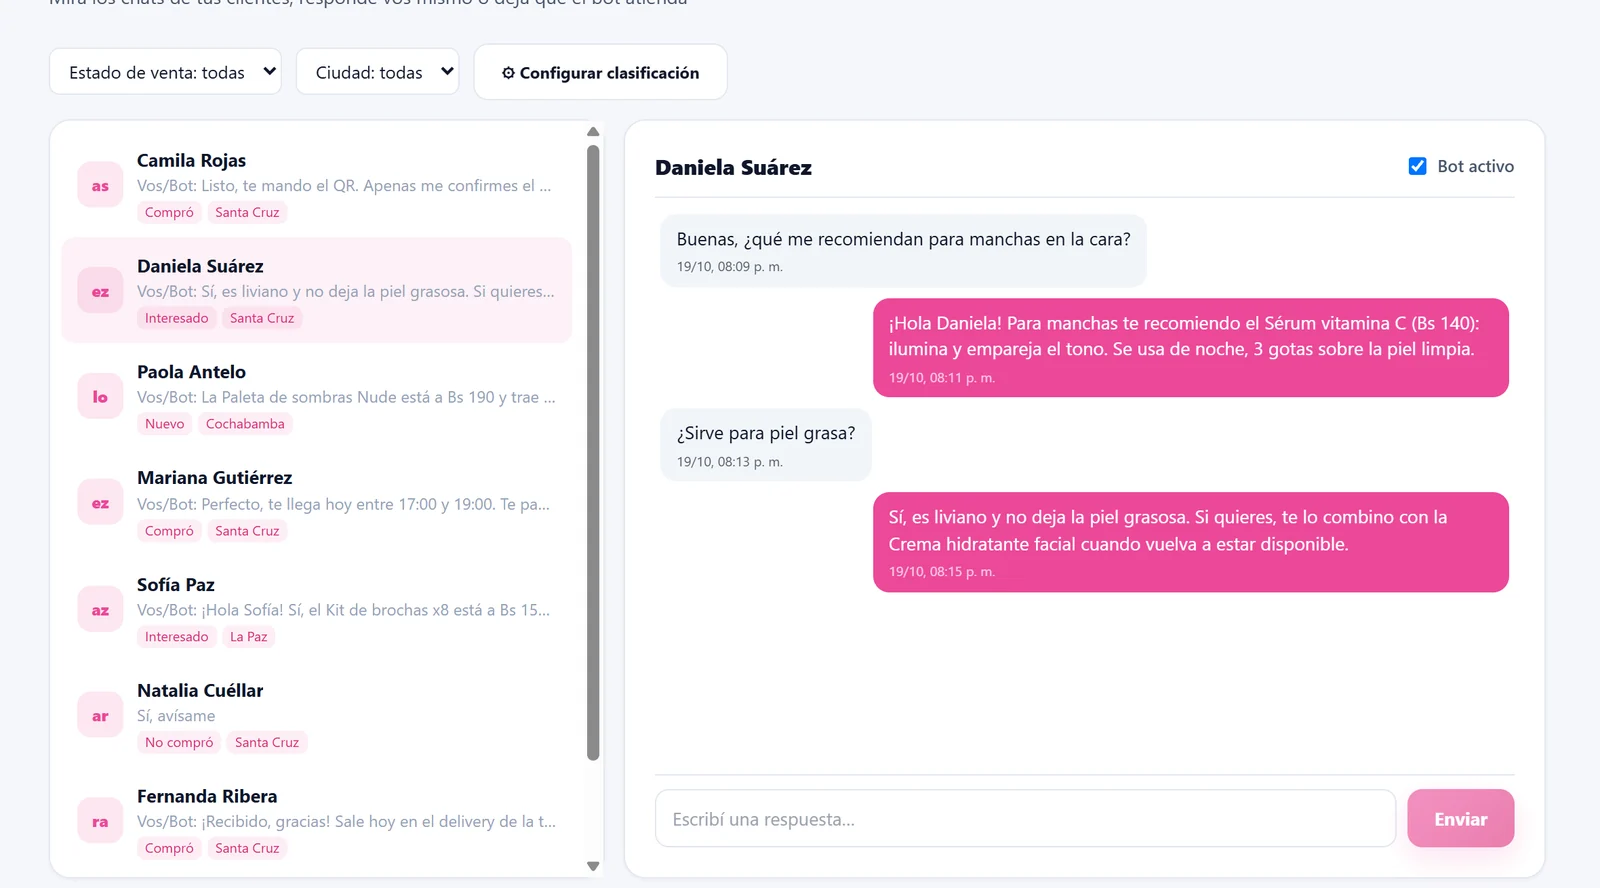
Task: Click Daniela Suárez chat header name
Action: (x=733, y=168)
